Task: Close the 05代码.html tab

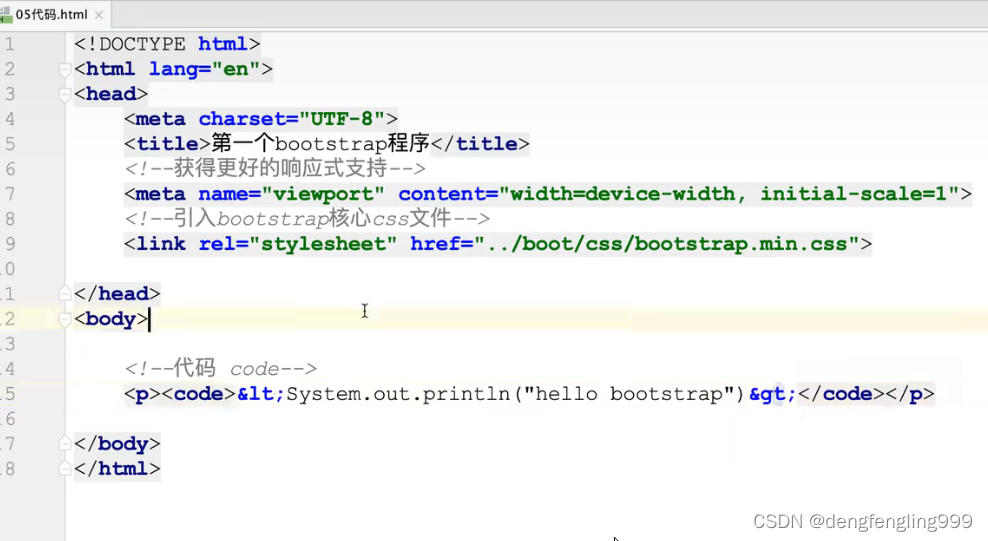Action: [x=98, y=14]
